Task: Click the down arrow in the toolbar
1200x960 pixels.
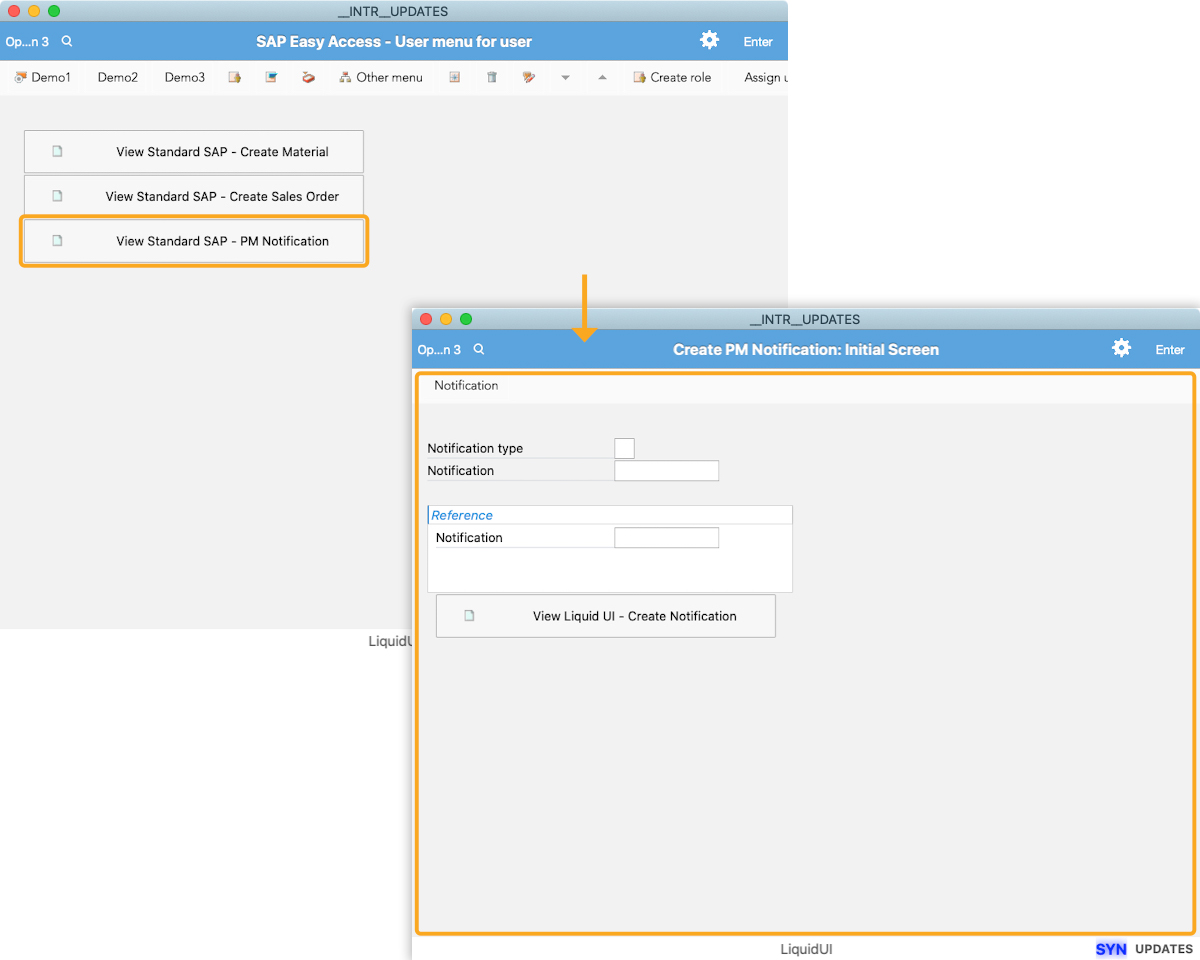Action: (565, 78)
